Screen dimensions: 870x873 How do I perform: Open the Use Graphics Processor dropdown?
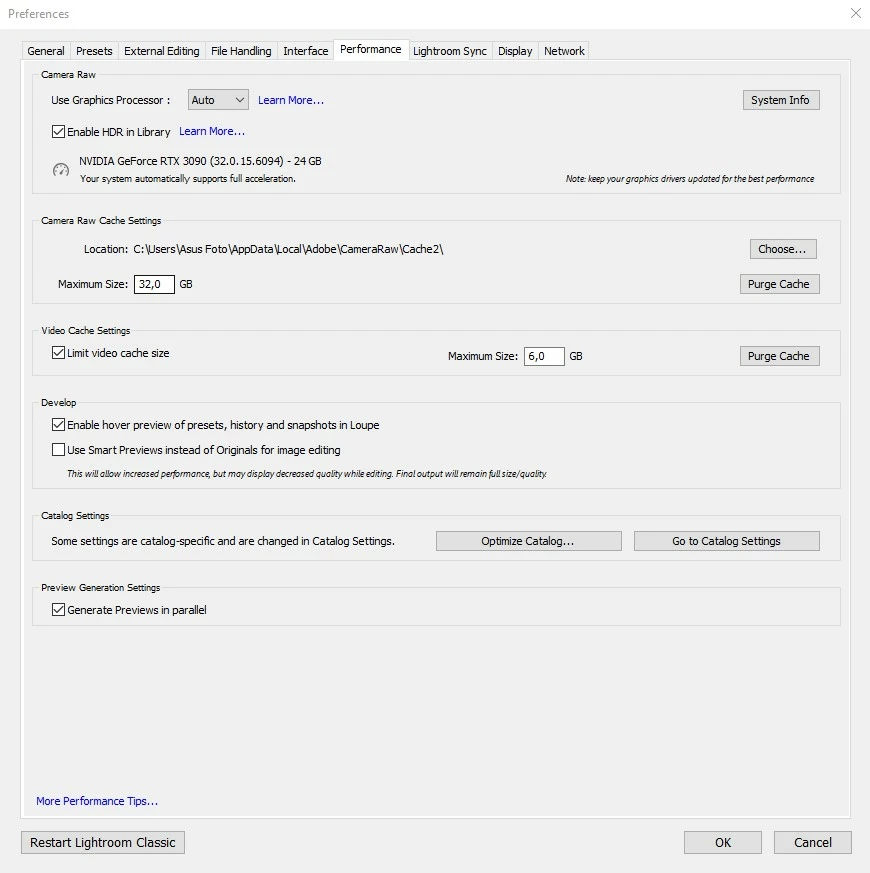[x=218, y=100]
